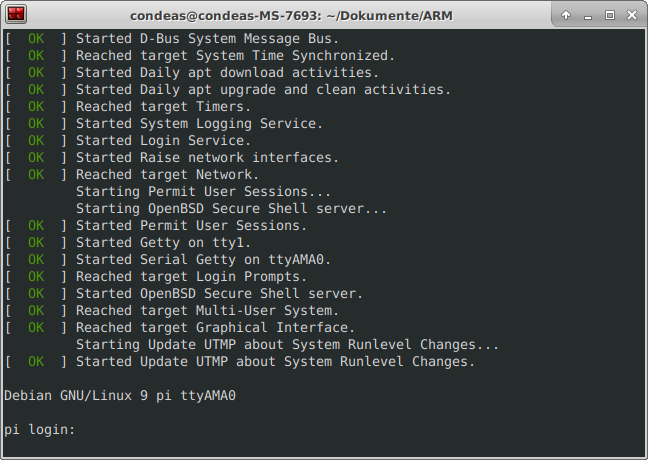Maximize the terminal window
The height and width of the screenshot is (460, 648).
[x=610, y=15]
